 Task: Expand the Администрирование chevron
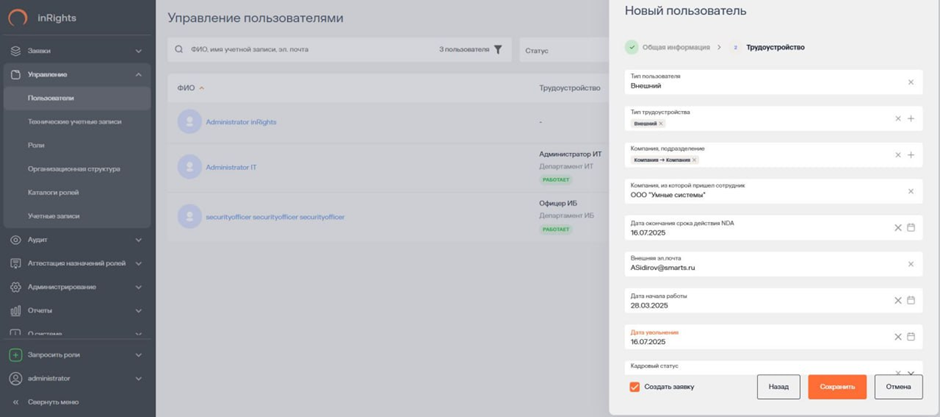tap(138, 287)
